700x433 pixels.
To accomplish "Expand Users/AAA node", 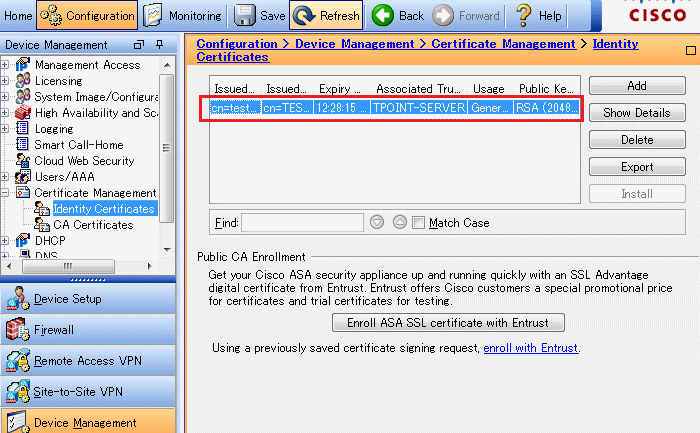I will coord(5,177).
